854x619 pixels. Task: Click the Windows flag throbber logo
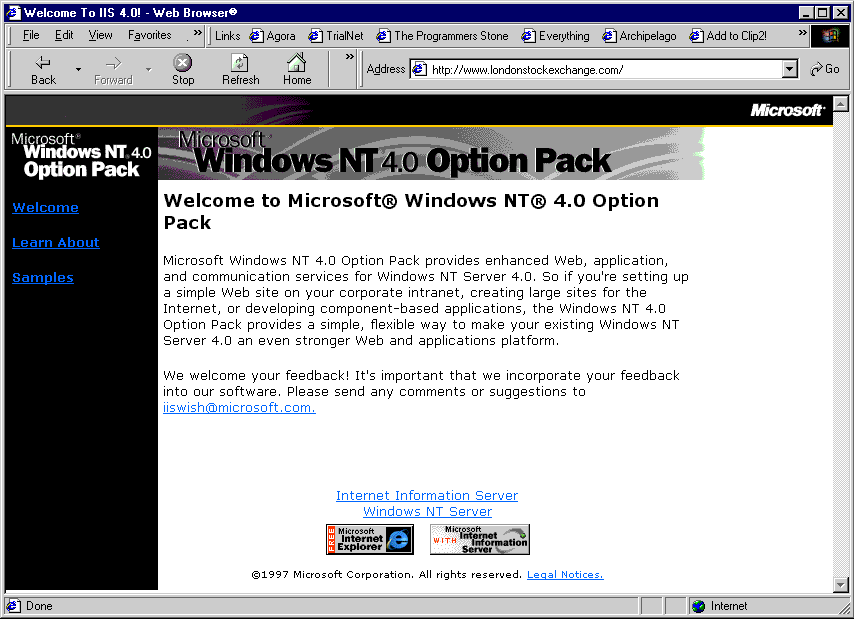pos(829,36)
